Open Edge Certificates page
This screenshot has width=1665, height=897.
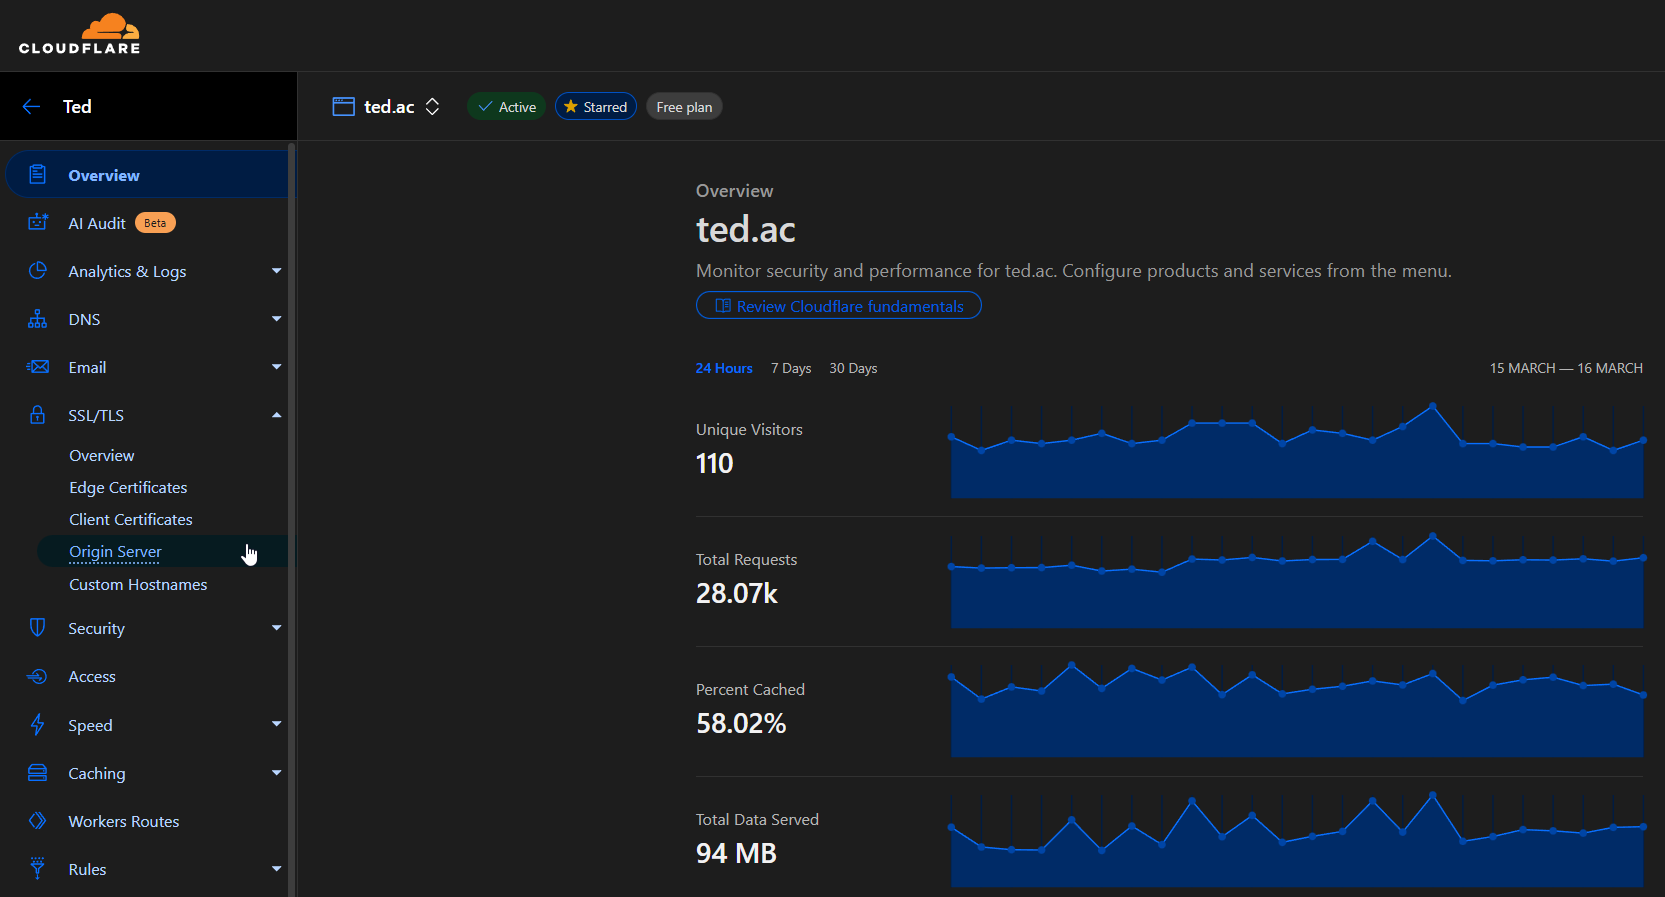click(x=128, y=487)
